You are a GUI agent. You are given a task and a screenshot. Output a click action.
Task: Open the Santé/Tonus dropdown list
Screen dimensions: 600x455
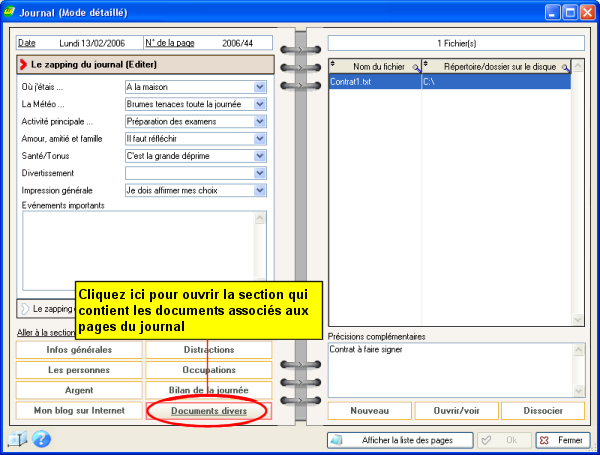point(260,156)
